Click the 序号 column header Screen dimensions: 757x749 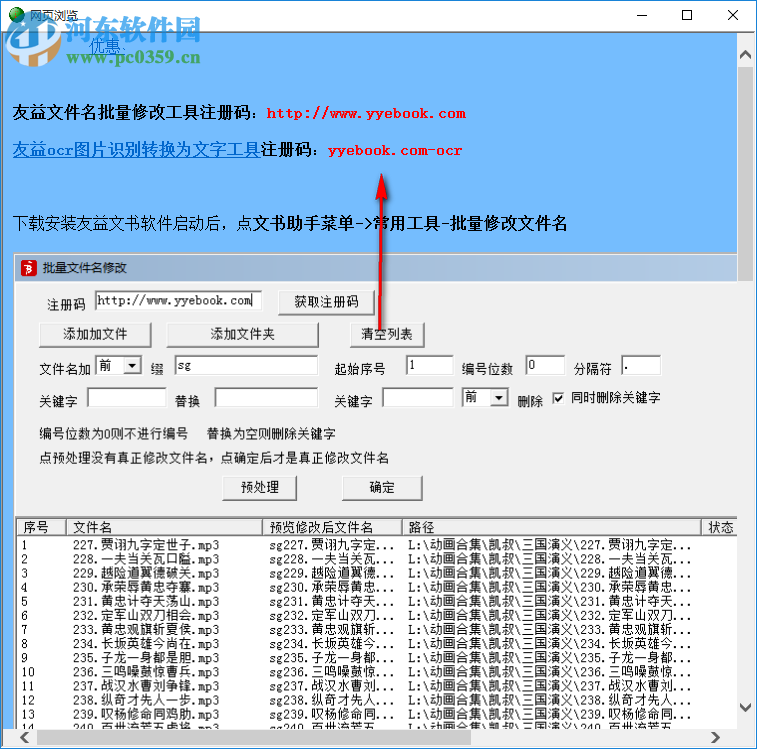tap(42, 527)
